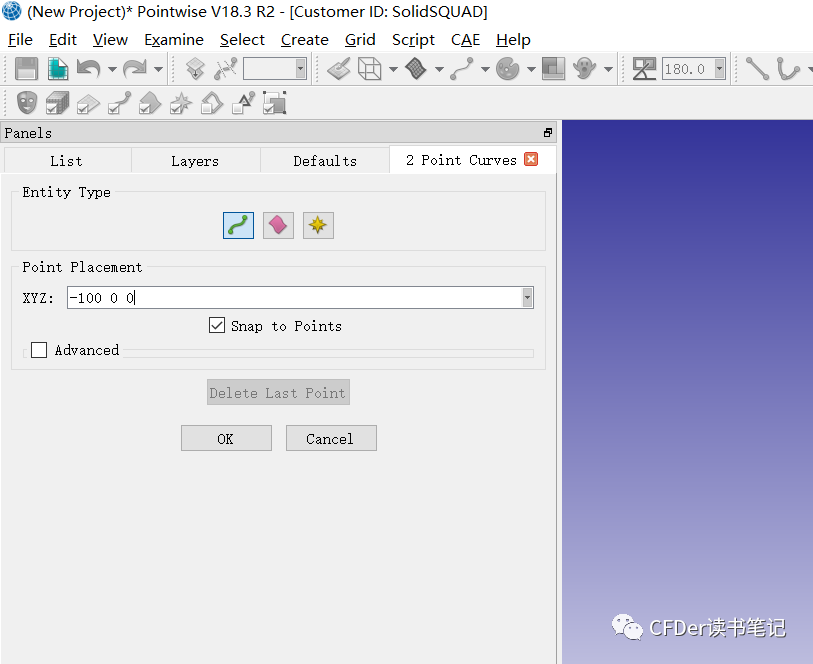Open the Select menu

click(x=242, y=40)
